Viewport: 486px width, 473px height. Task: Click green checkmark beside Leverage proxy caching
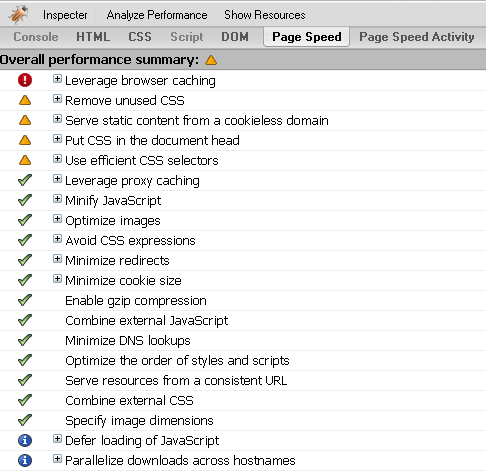(25, 180)
